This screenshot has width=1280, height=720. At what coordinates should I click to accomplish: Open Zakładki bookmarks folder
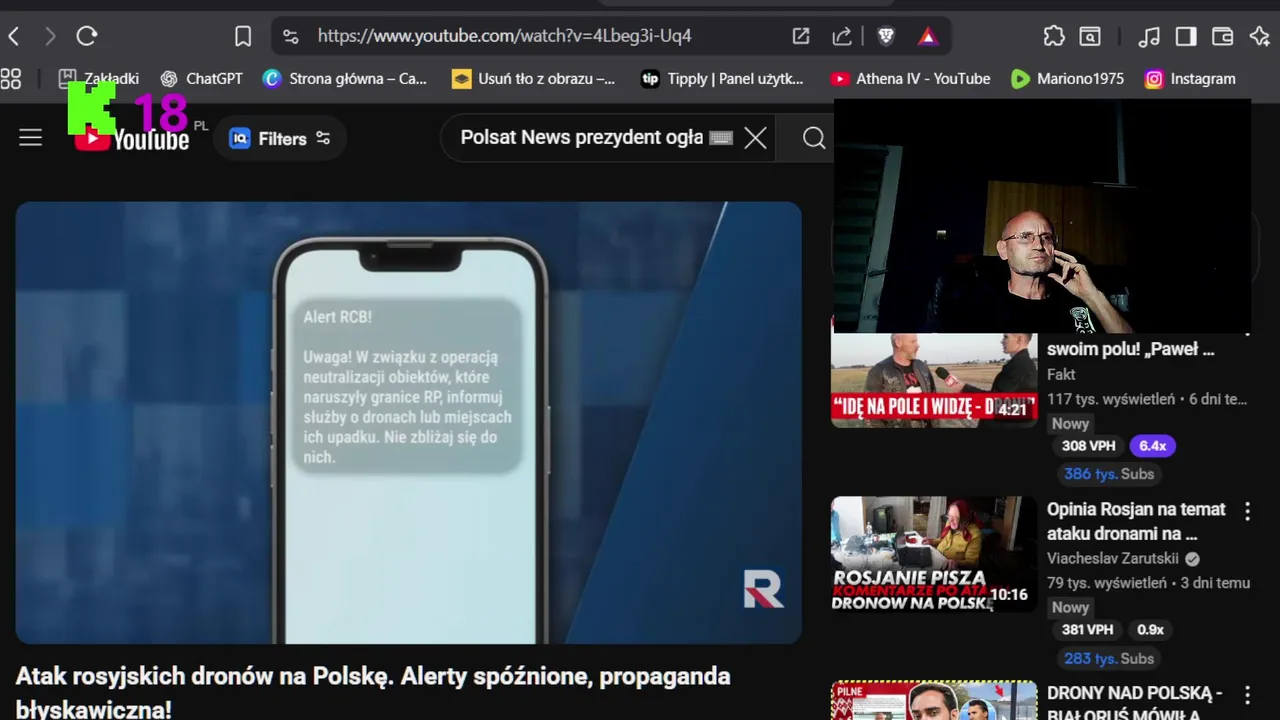(x=98, y=79)
